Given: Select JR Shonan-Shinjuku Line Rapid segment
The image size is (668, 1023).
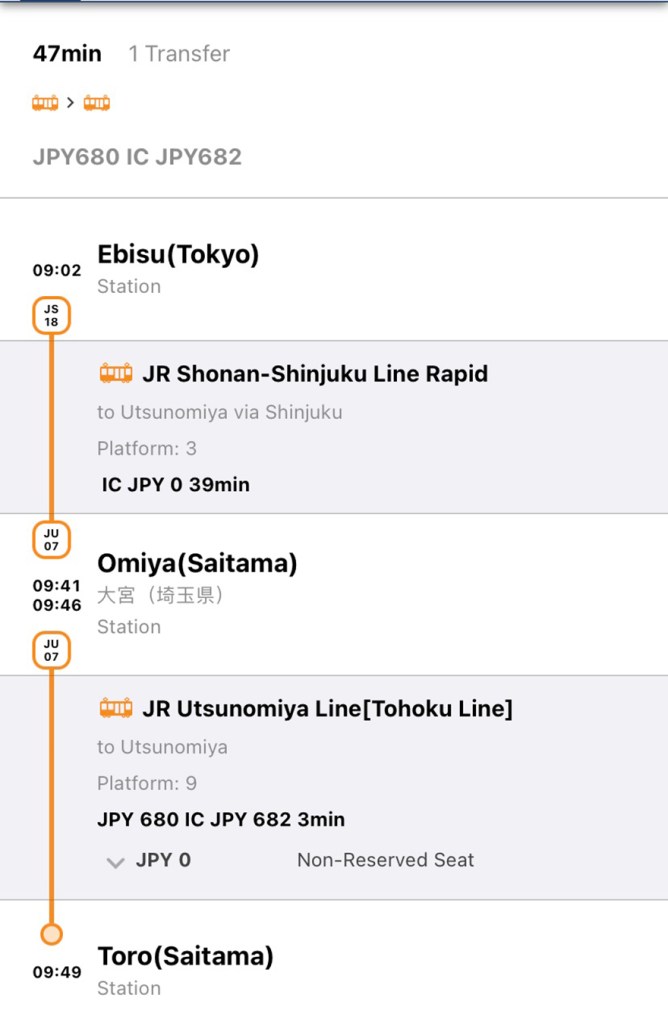Looking at the screenshot, I should pyautogui.click(x=315, y=374).
